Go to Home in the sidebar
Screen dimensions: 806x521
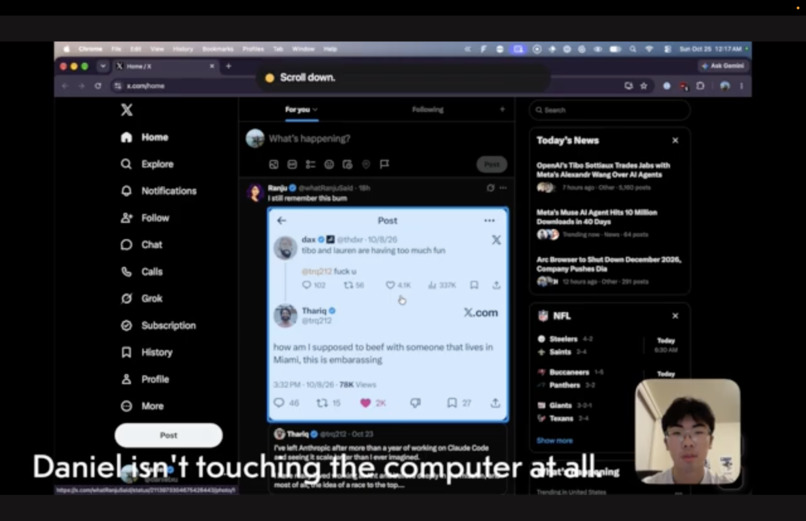(144, 137)
